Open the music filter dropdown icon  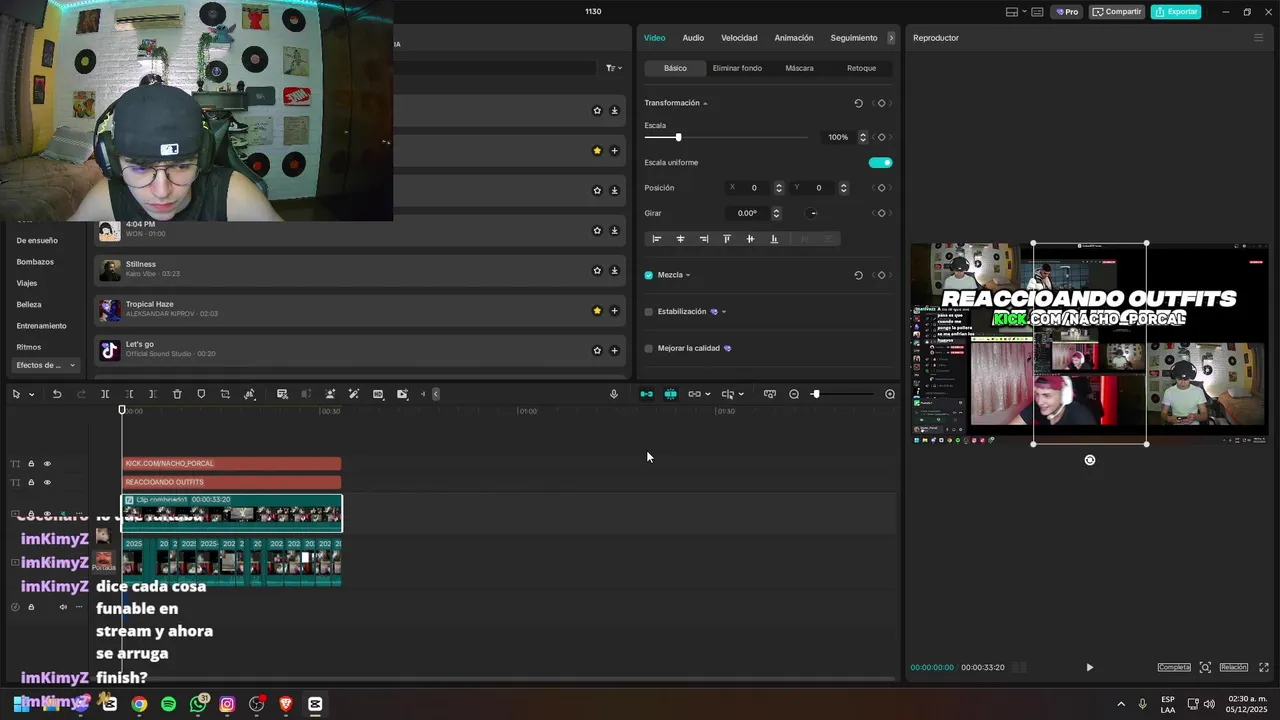613,68
